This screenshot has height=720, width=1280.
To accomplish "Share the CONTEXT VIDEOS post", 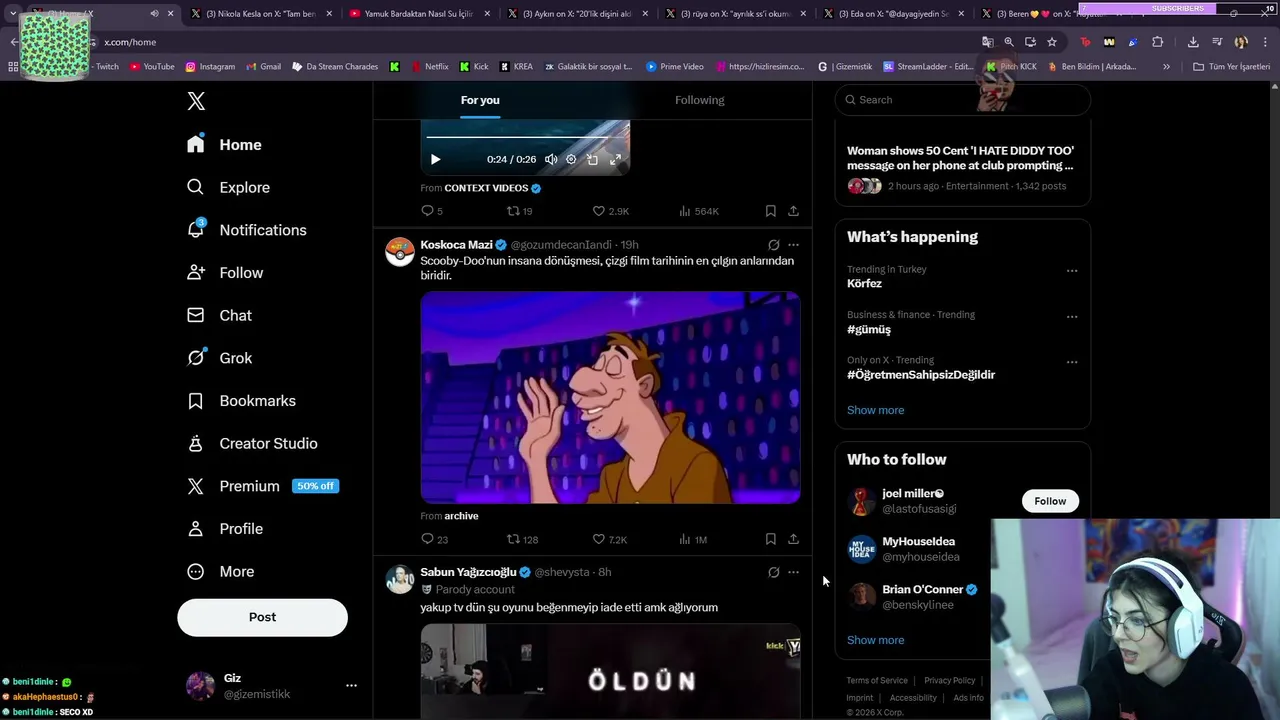I will 793,211.
